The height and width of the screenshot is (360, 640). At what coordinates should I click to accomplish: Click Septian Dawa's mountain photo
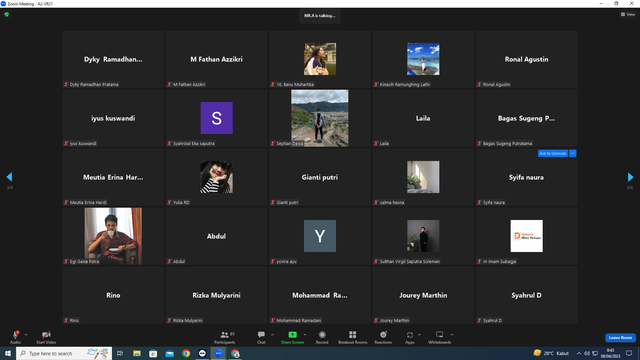pyautogui.click(x=320, y=118)
